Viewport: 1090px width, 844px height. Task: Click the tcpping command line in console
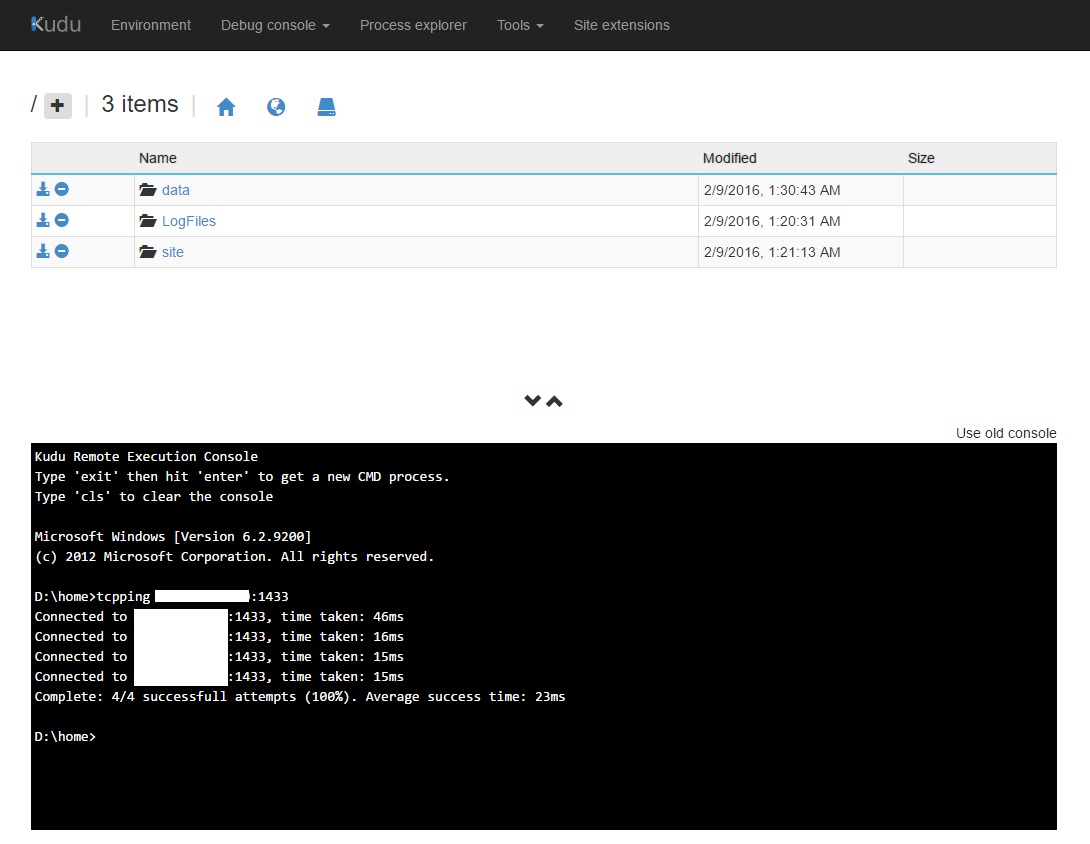click(x=161, y=597)
